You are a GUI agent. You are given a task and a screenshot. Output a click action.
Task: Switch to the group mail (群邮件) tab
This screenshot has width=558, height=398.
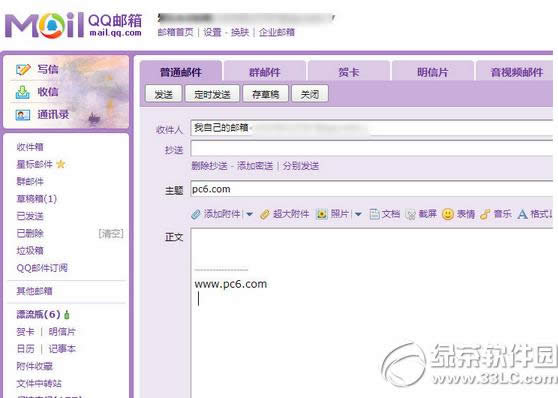pyautogui.click(x=264, y=72)
